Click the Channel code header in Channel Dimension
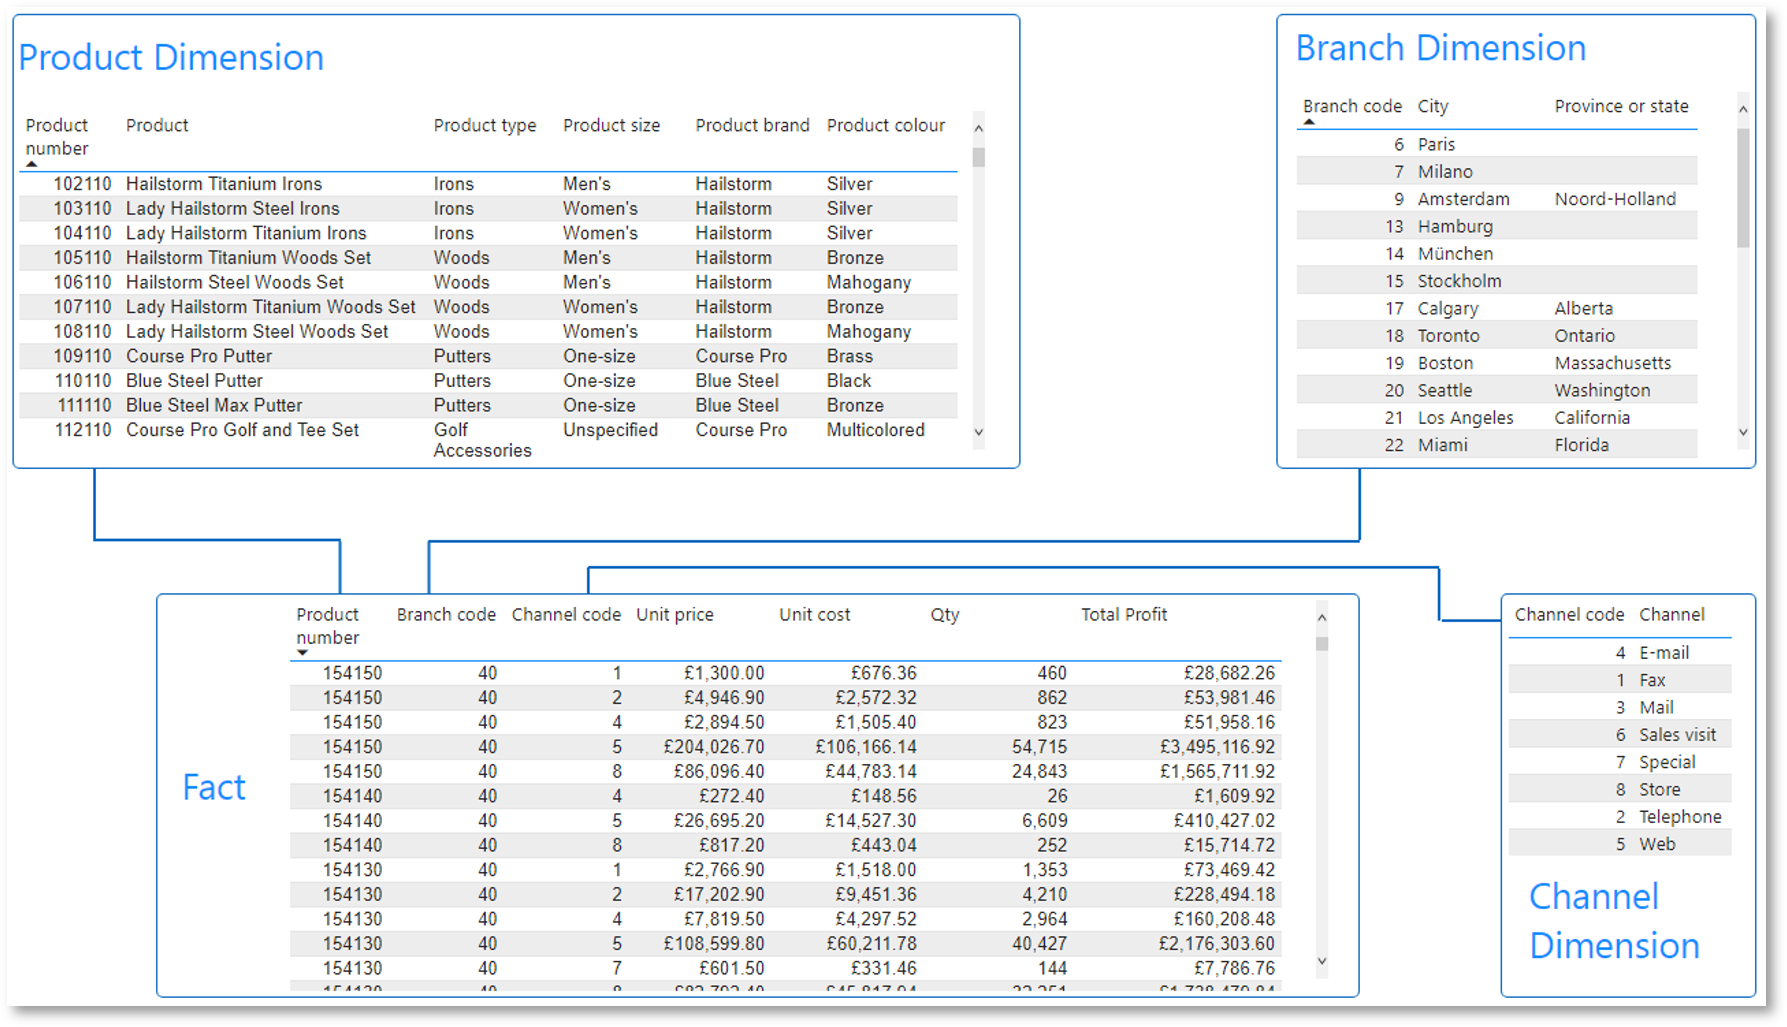Screen dimensions: 1787x1027 pyautogui.click(x=1569, y=614)
